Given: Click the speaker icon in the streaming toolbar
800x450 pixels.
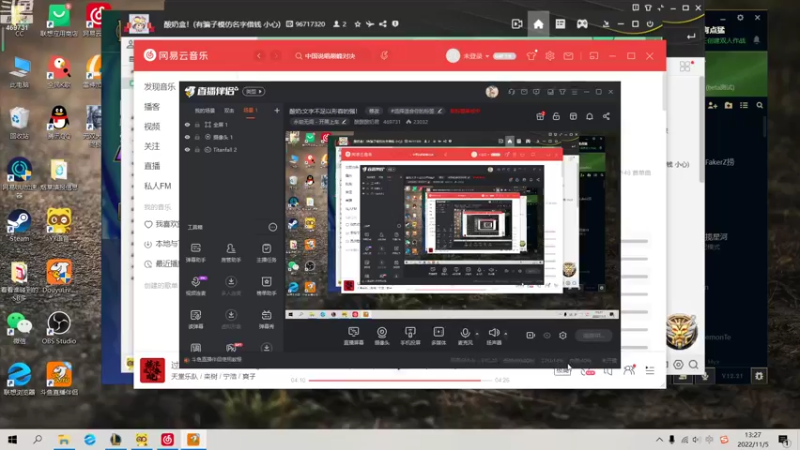Looking at the screenshot, I should 493,333.
